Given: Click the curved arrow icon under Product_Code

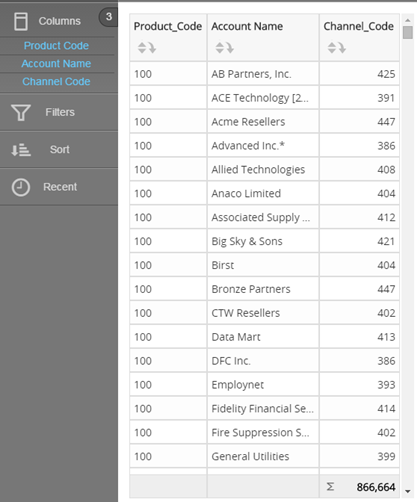Looking at the screenshot, I should click(152, 48).
